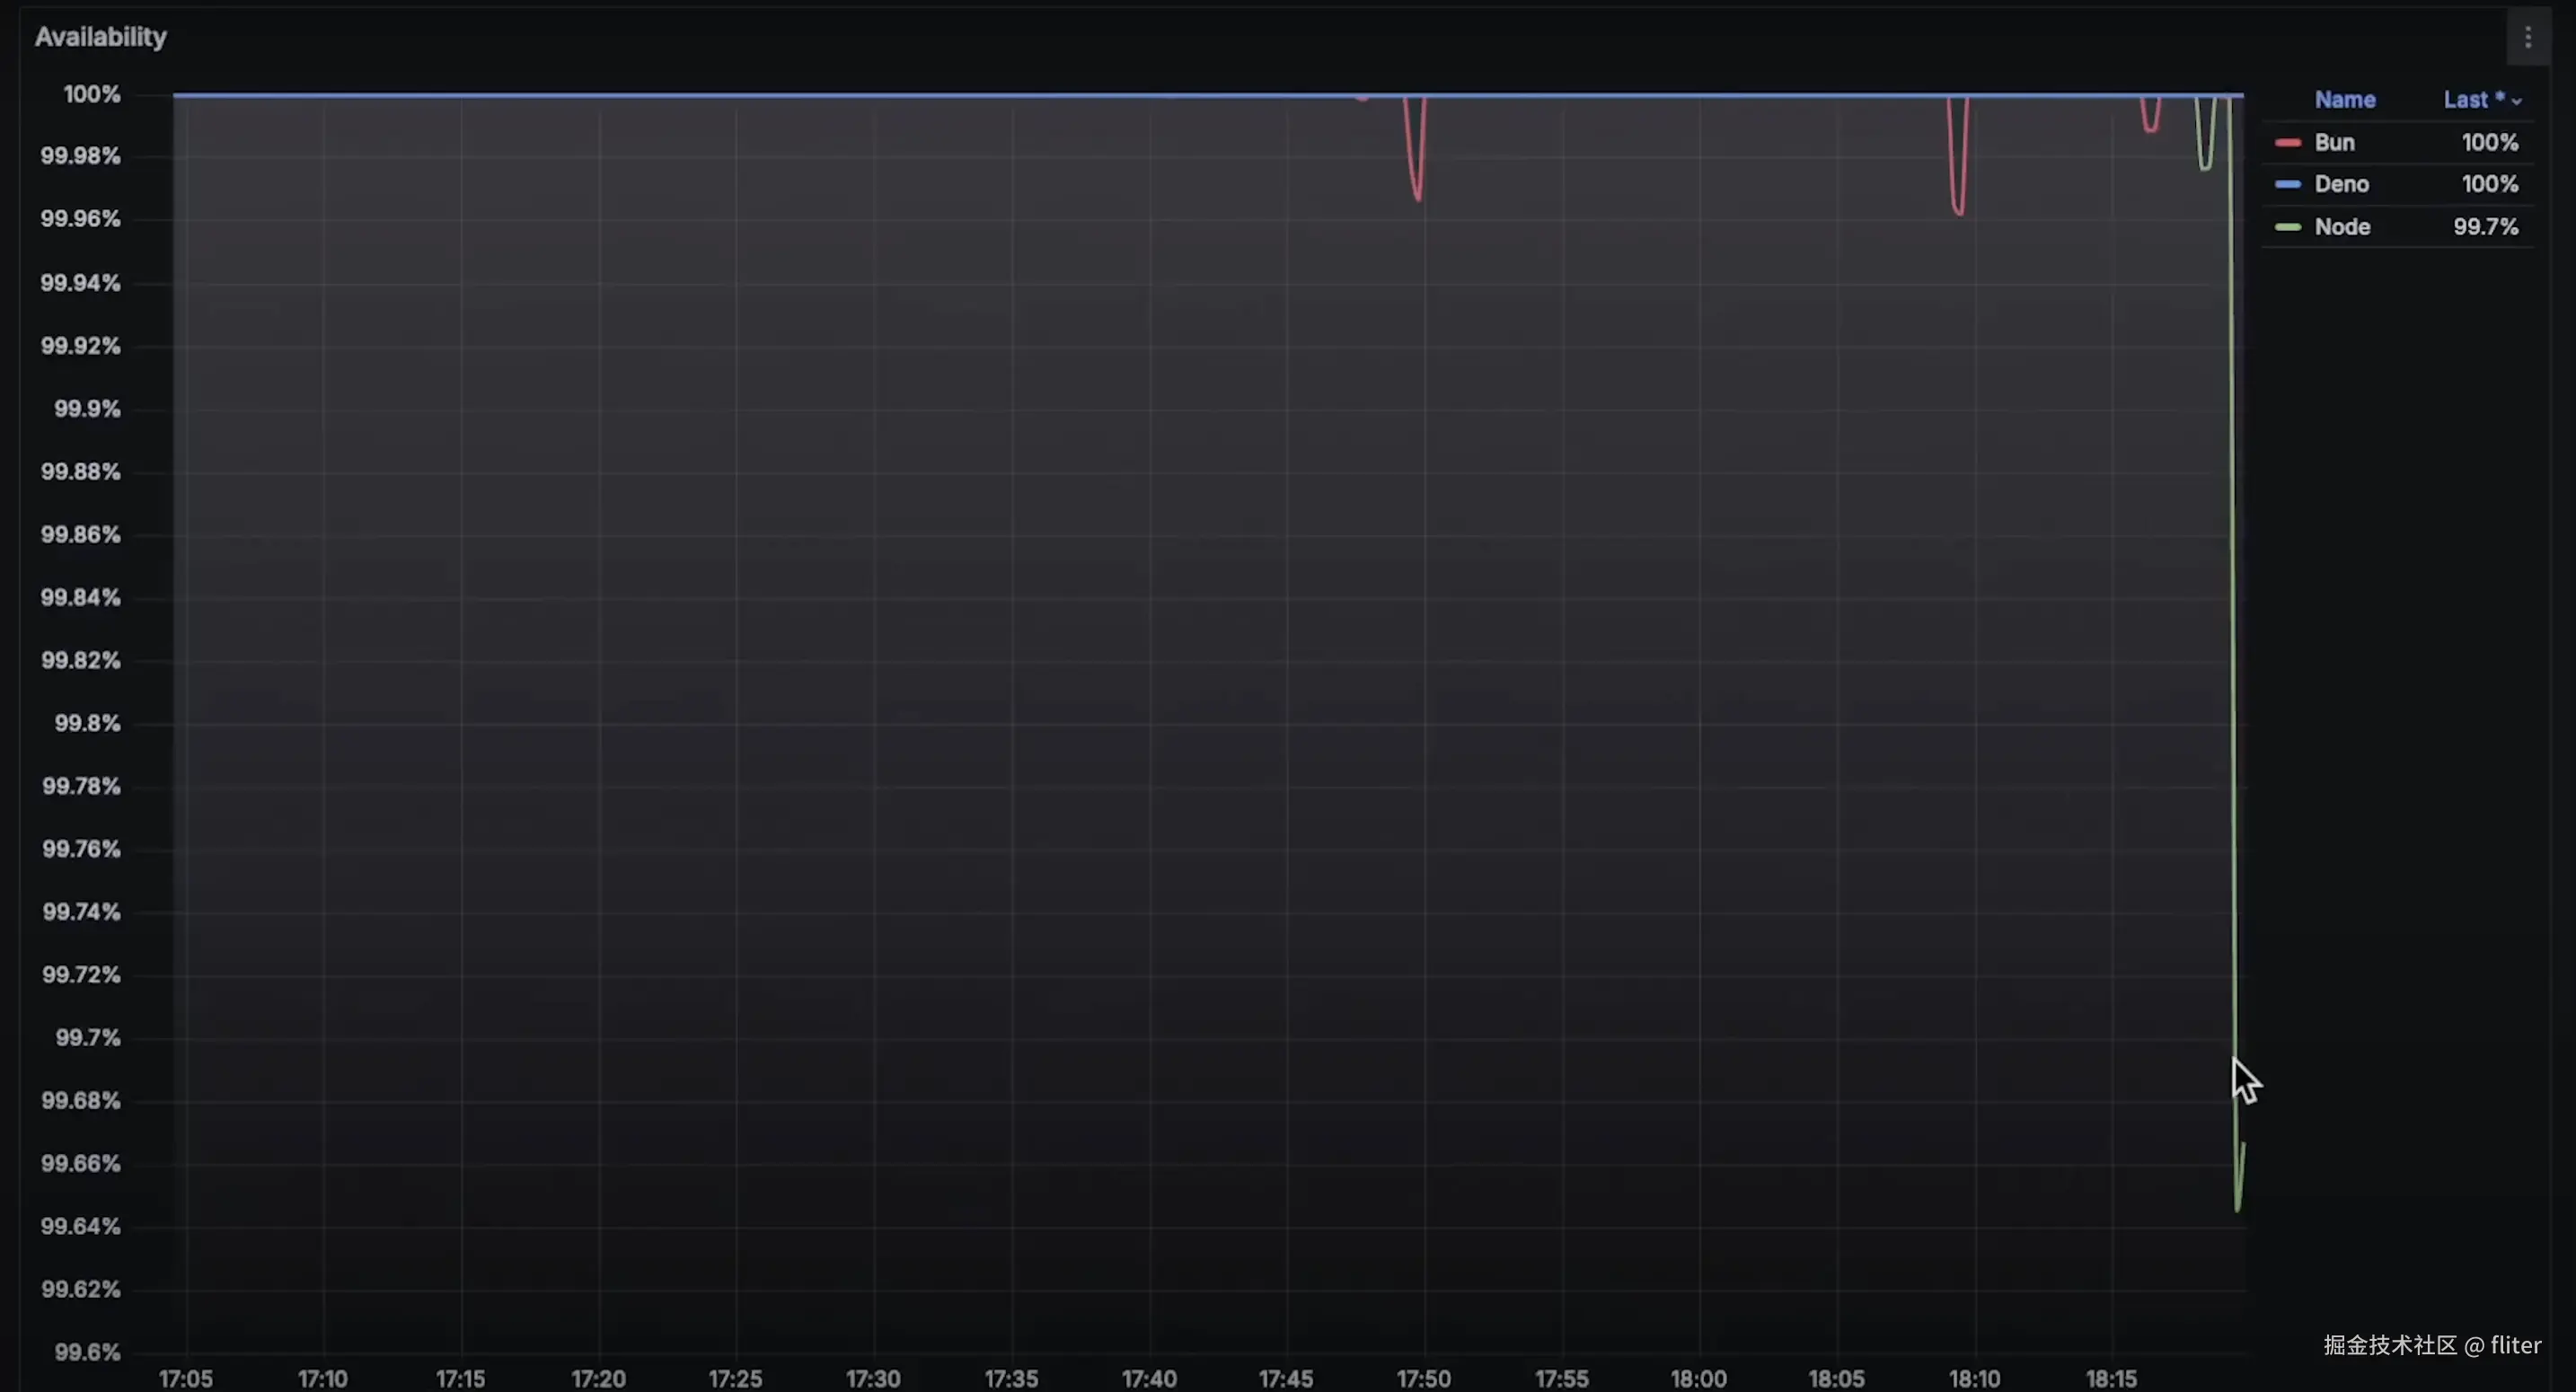Screen dimensions: 2576x1392
Task: Click the small red Bun dip after 18:15
Action: pos(2150,128)
